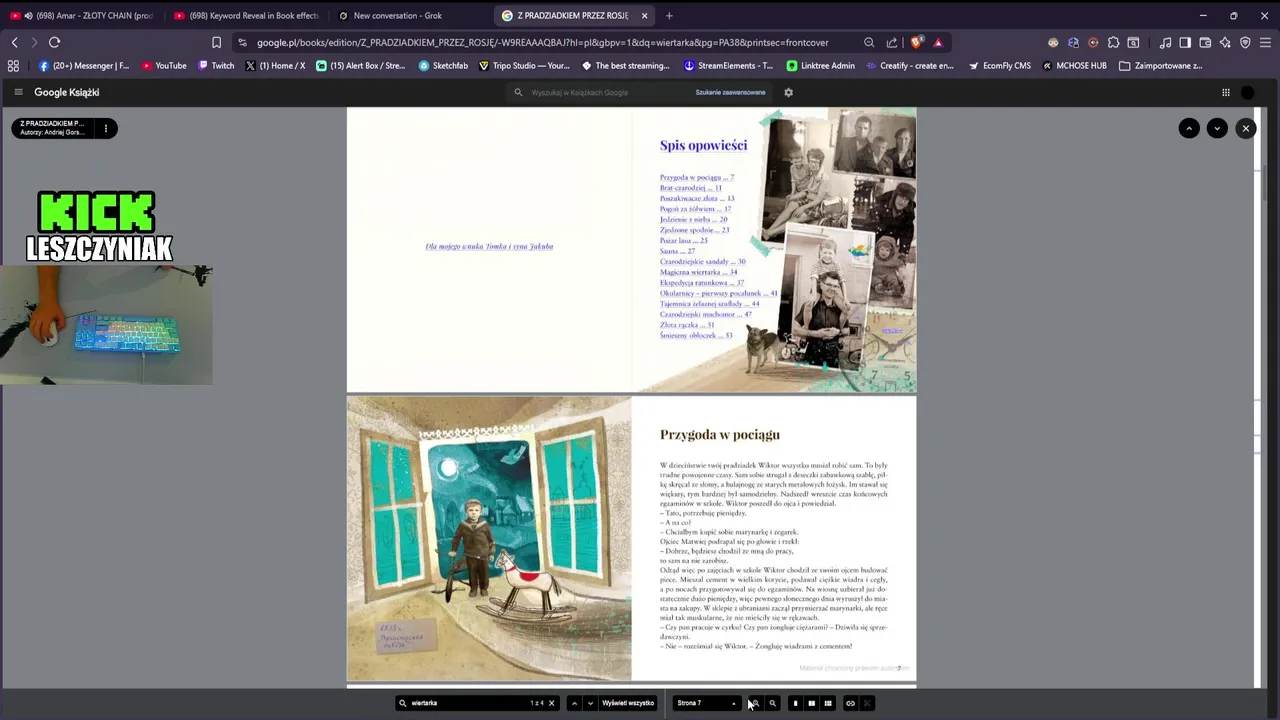Screen dimensions: 1280x720
Task: Close the book viewer with X
Action: pyautogui.click(x=1245, y=128)
